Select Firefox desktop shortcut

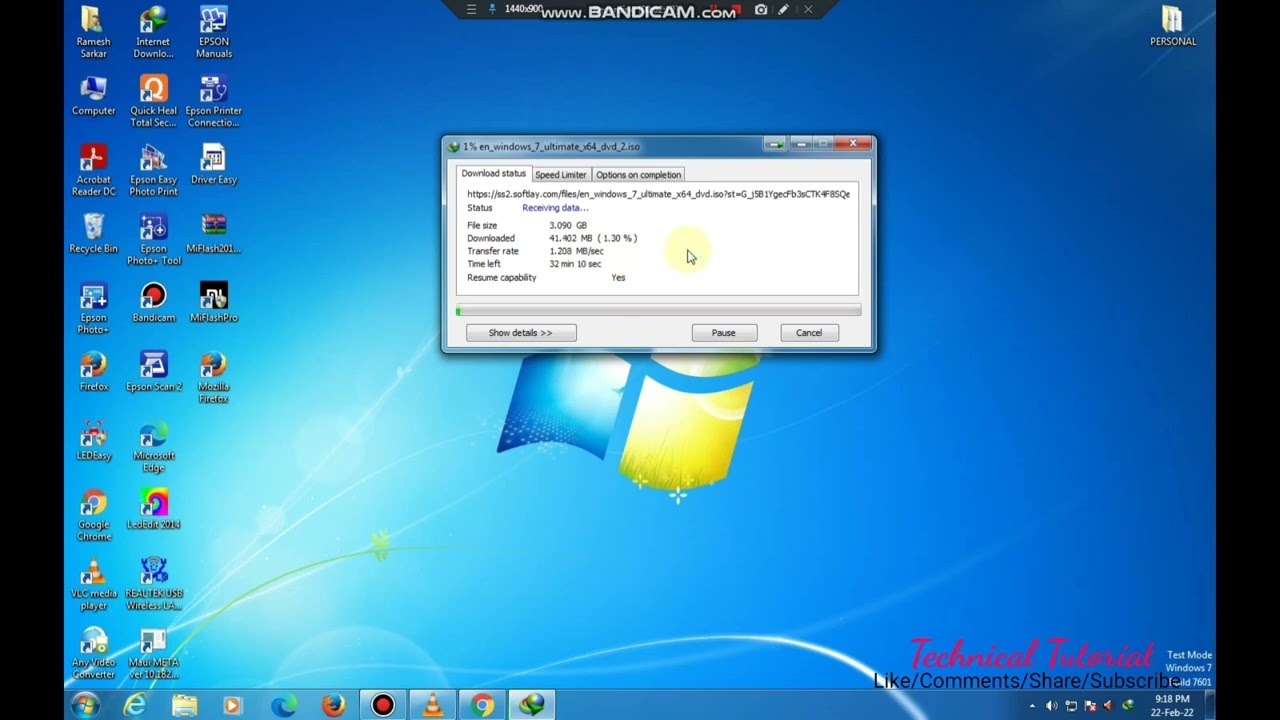94,372
